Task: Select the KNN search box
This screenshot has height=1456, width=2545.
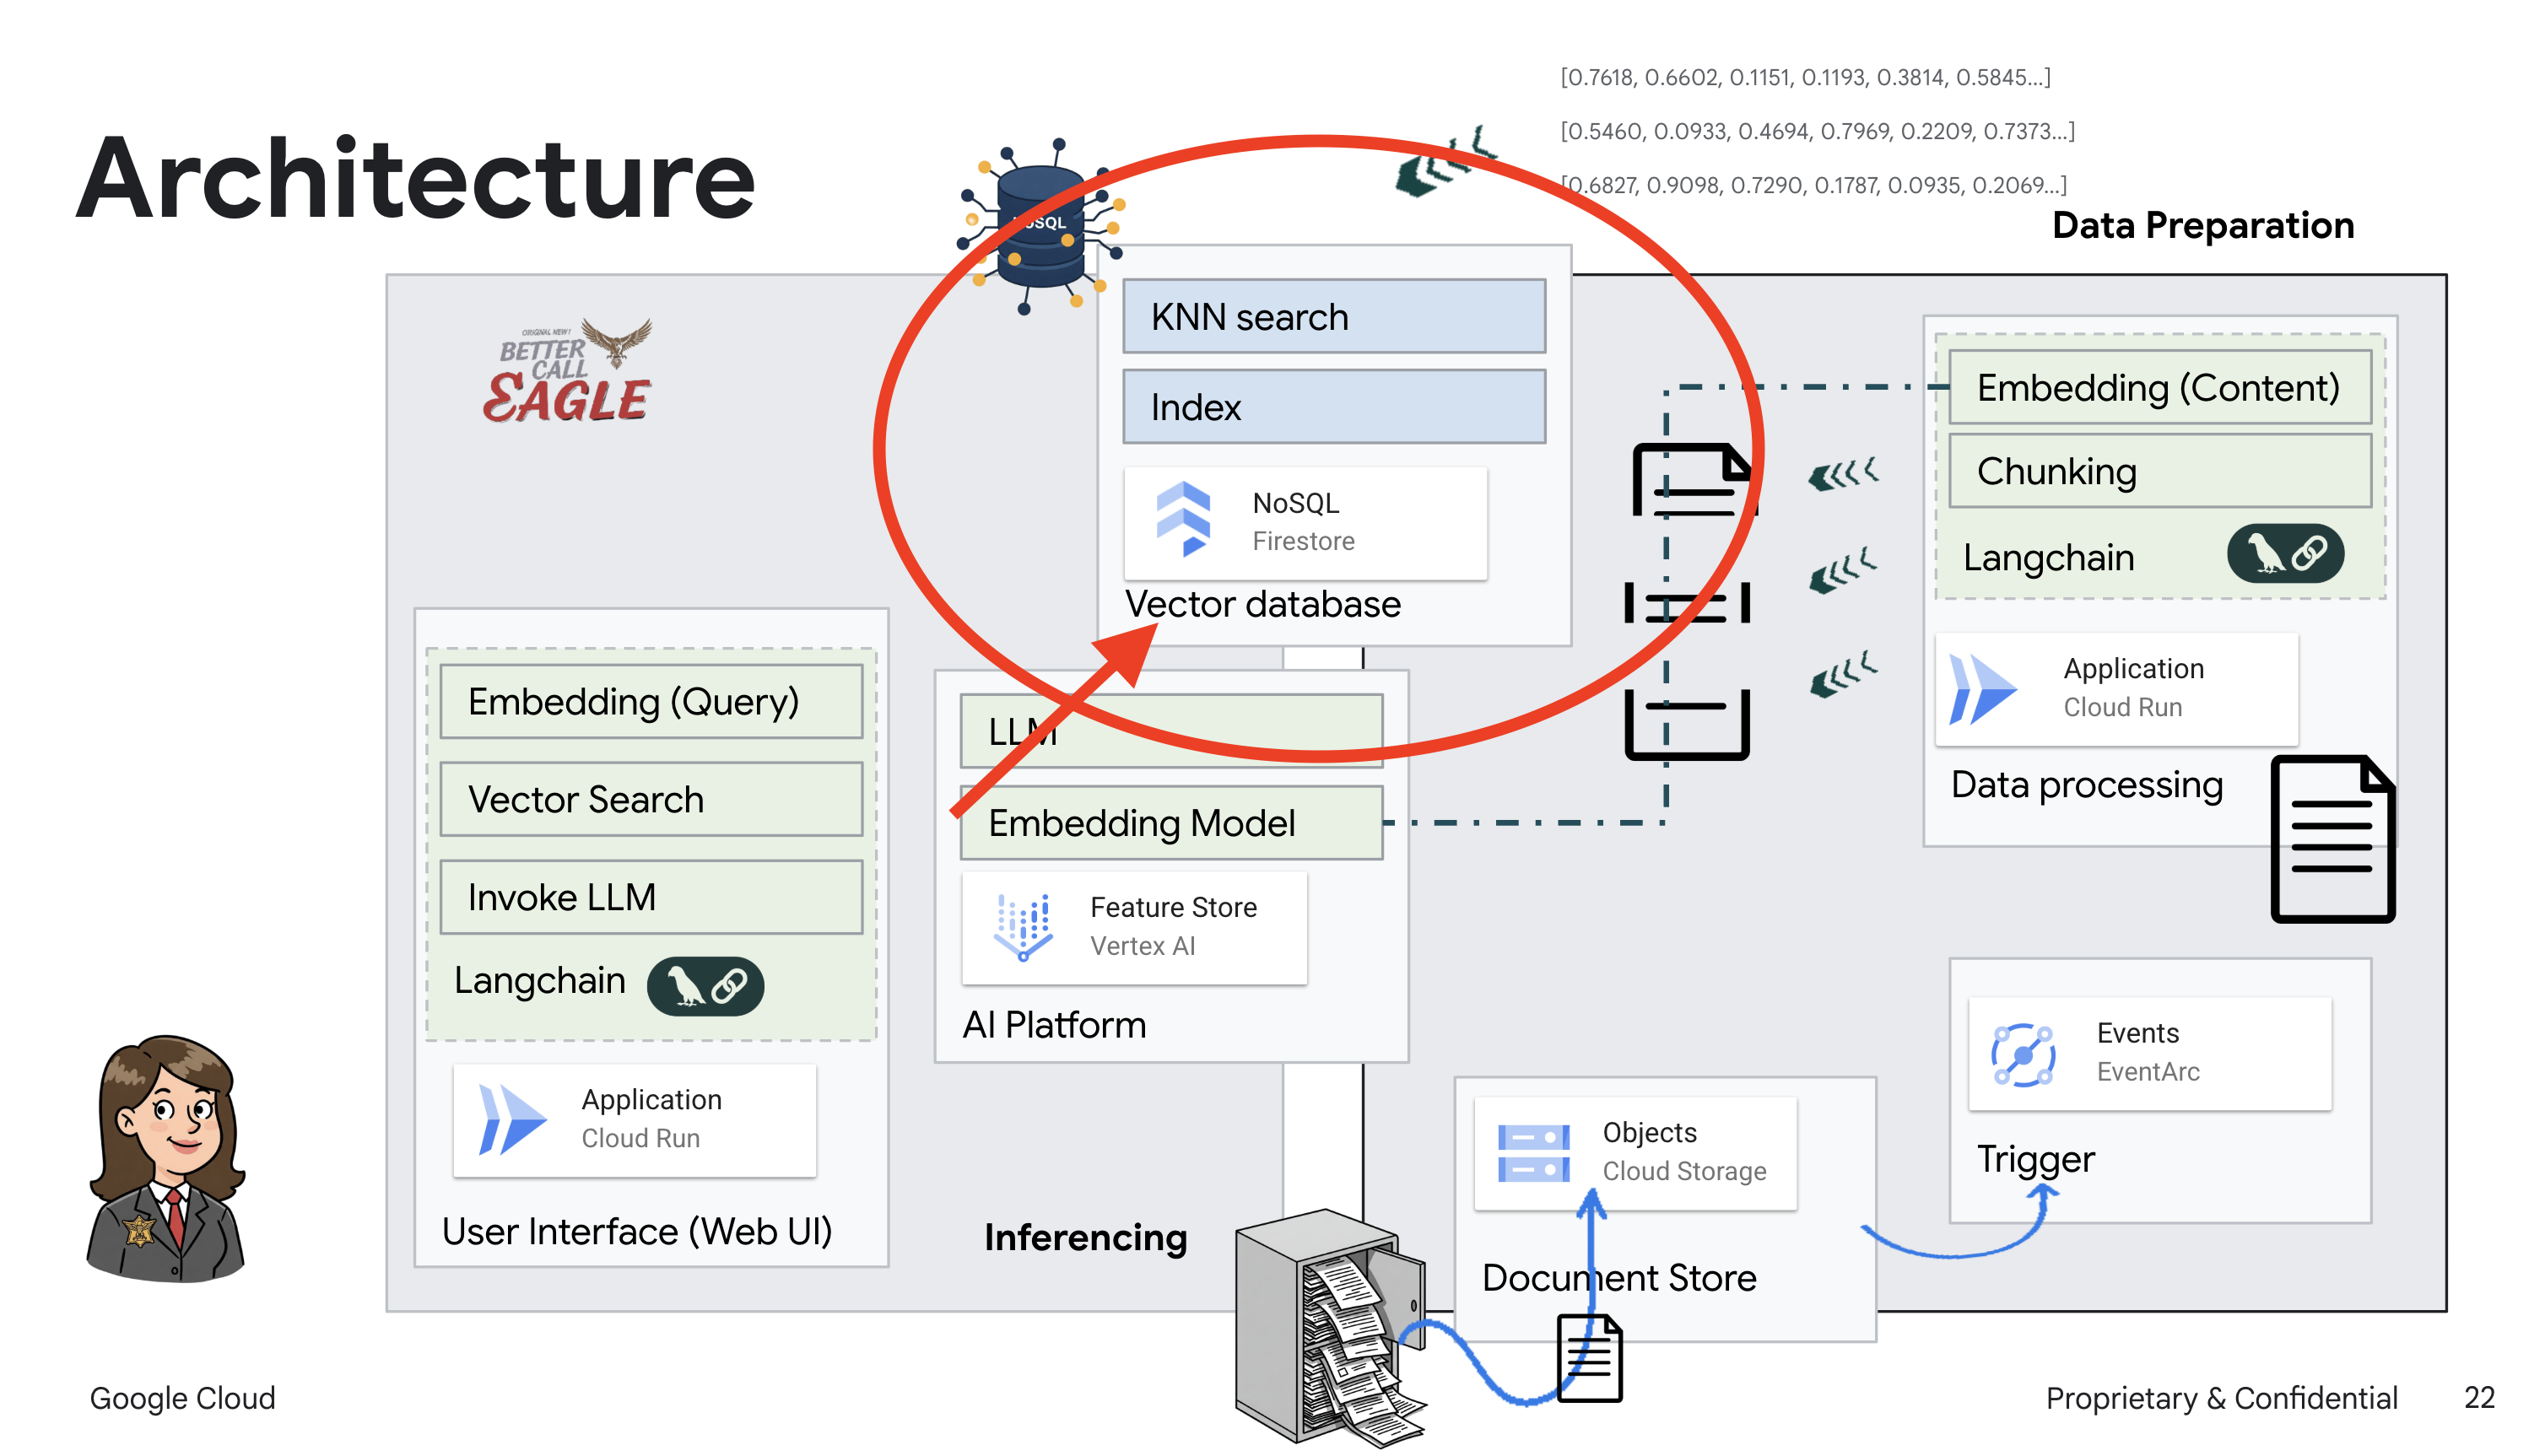Action: tap(1333, 317)
